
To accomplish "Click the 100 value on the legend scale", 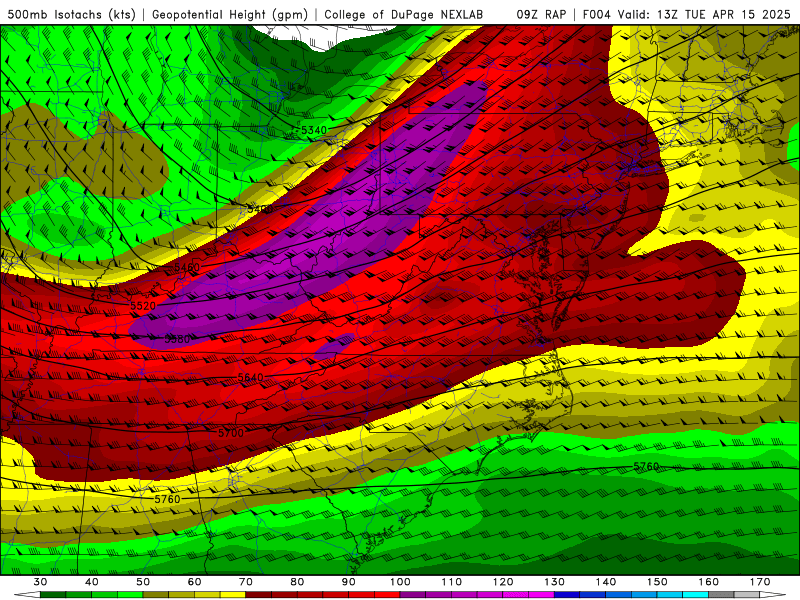I will (400, 582).
